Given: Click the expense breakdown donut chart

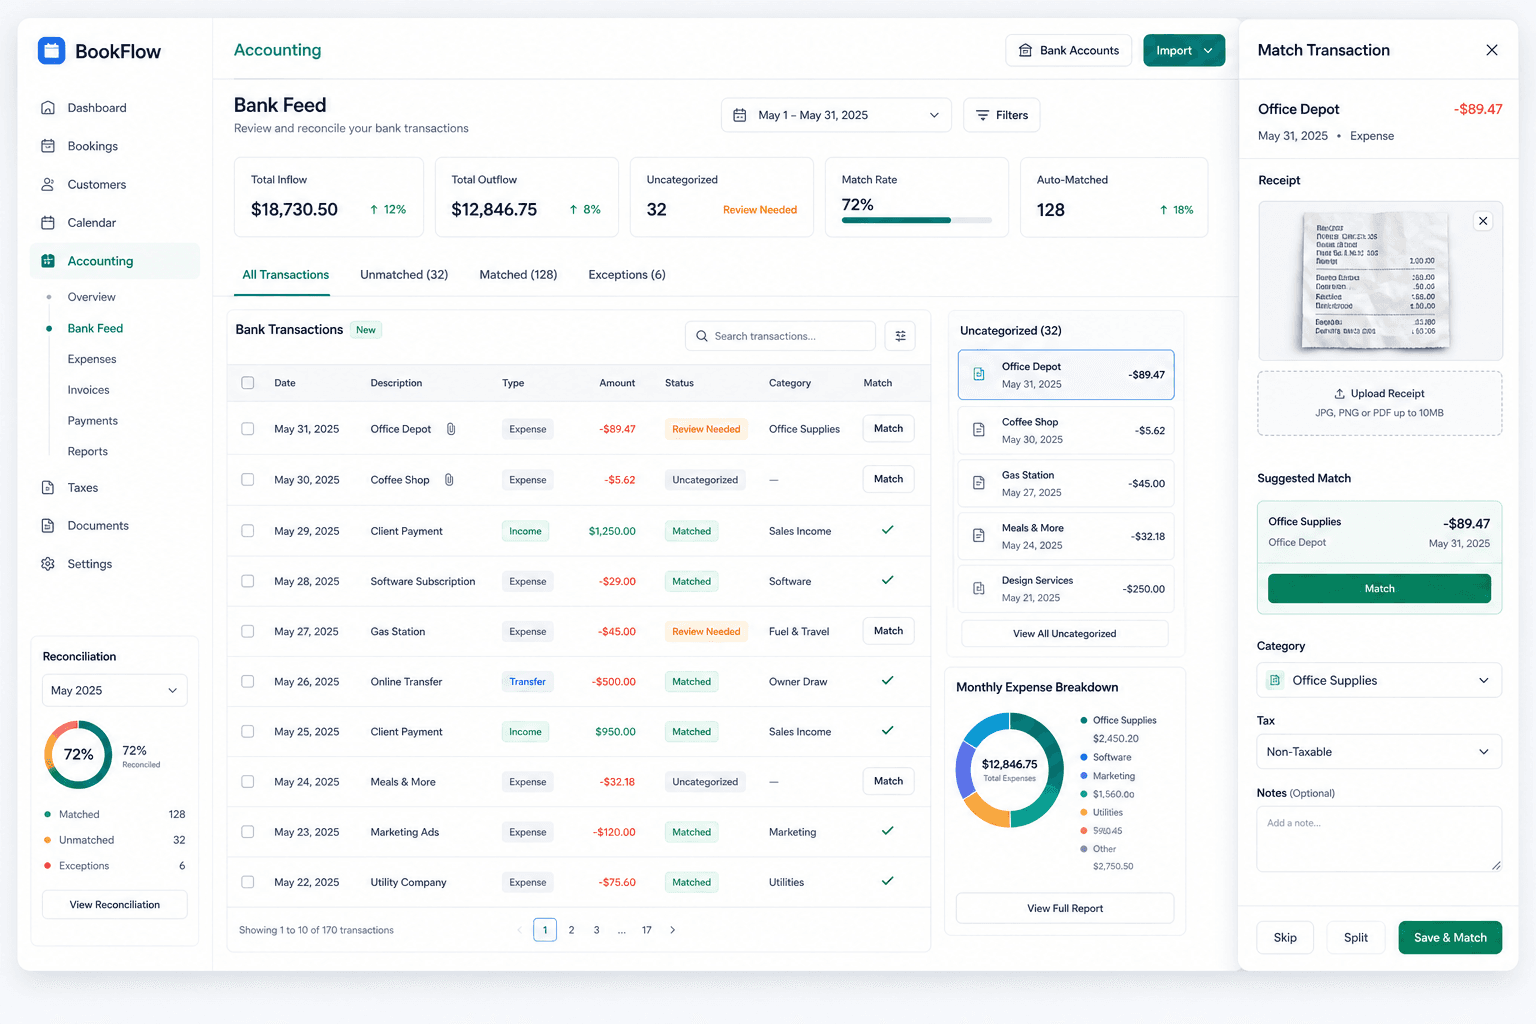Looking at the screenshot, I should (1010, 770).
